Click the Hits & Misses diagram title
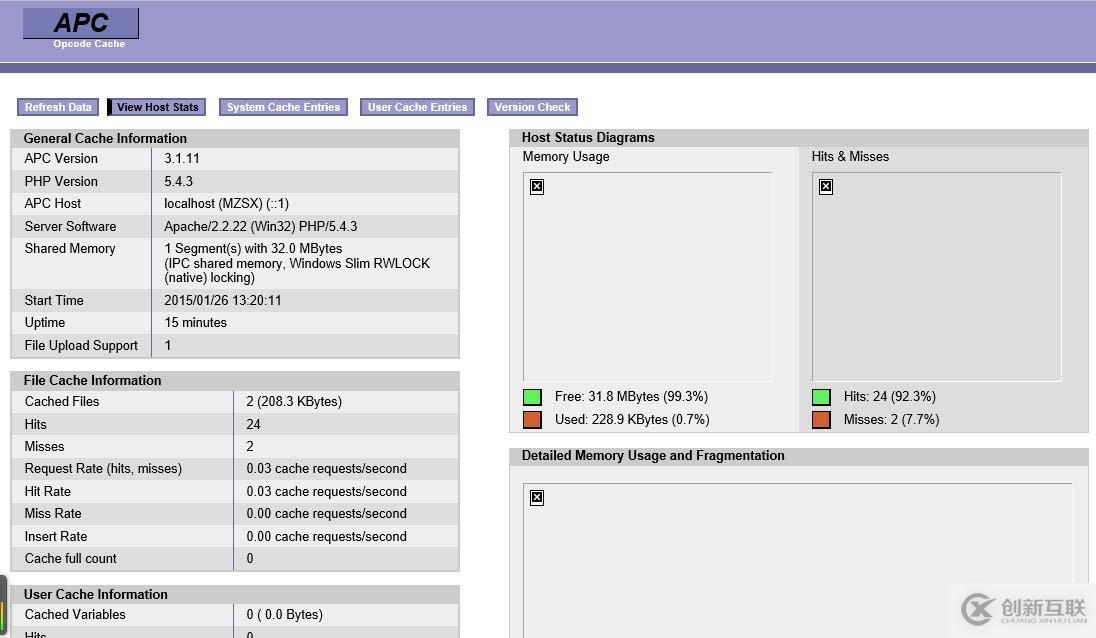Screen dimensions: 1096x638 click(850, 157)
